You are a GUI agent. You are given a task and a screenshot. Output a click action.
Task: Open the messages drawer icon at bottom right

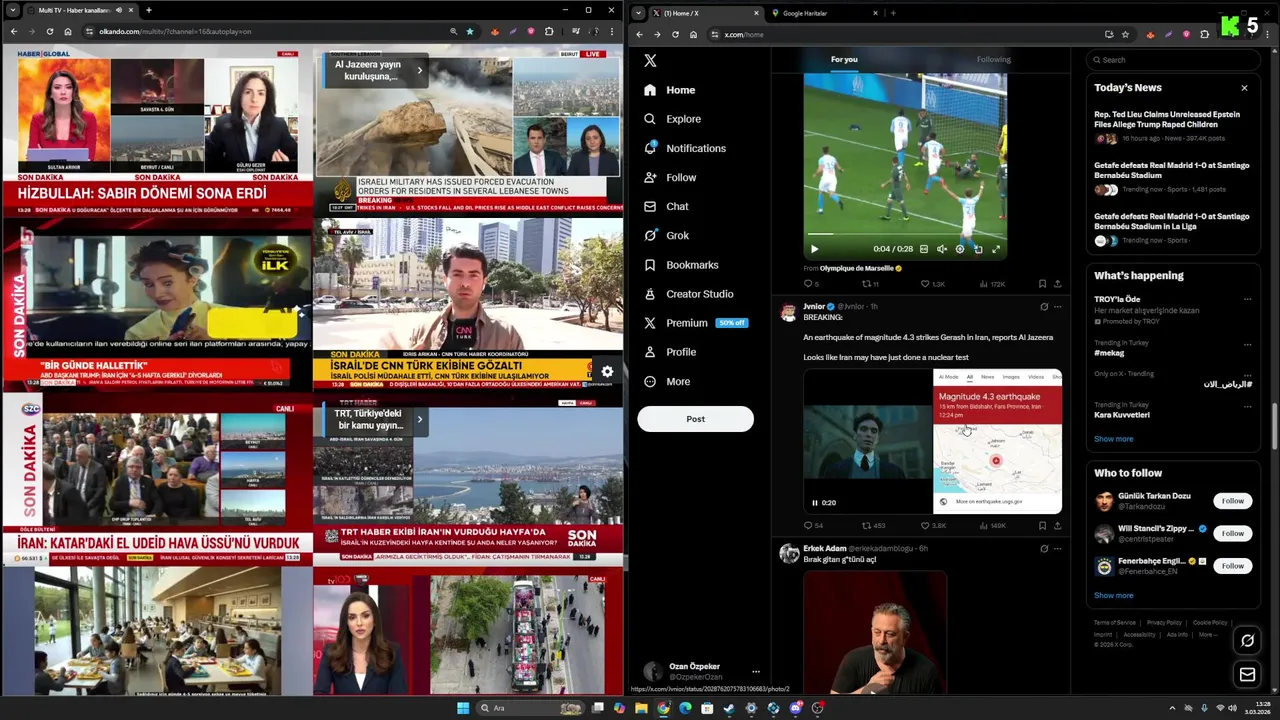pyautogui.click(x=1247, y=675)
